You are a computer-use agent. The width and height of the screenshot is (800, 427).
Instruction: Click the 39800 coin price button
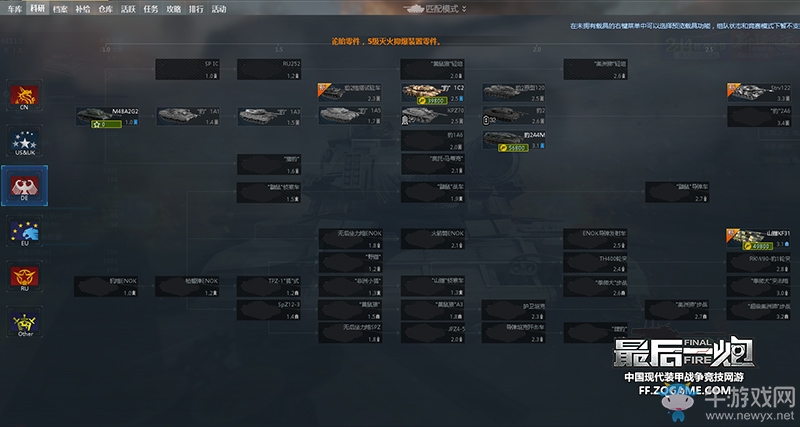click(x=432, y=101)
